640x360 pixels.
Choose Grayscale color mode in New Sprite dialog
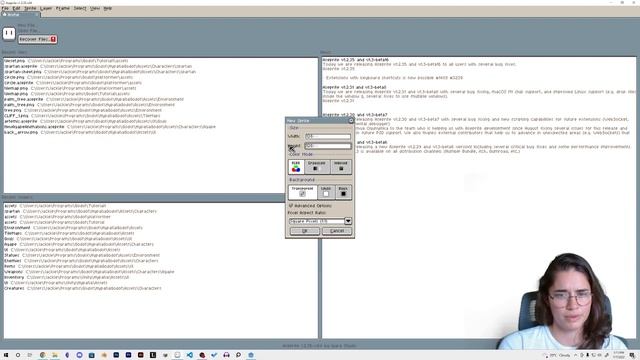[316, 167]
